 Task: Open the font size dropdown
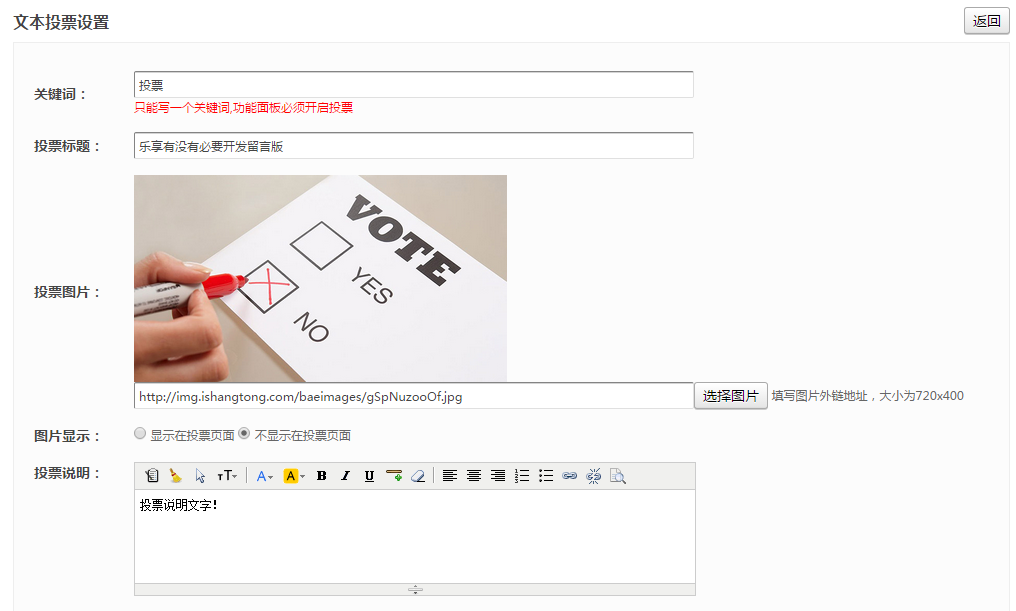coord(227,476)
